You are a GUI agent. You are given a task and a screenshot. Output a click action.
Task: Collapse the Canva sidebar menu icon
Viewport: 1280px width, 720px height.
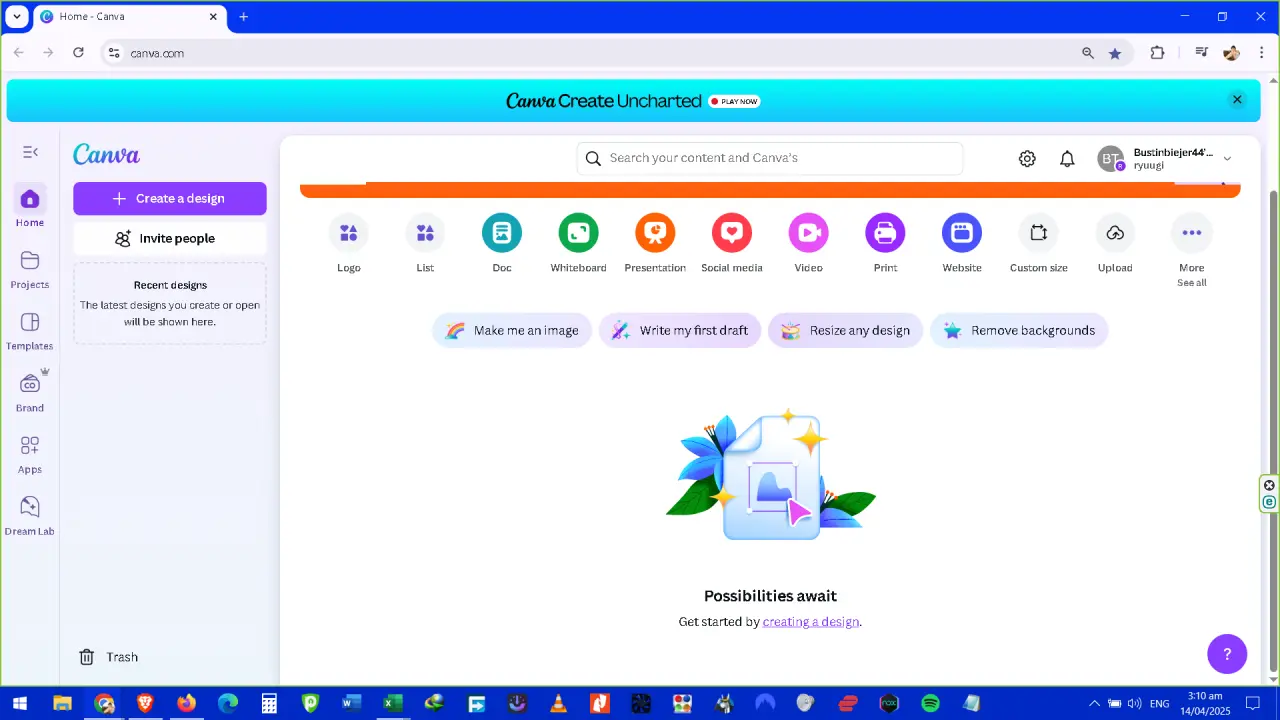coord(30,152)
